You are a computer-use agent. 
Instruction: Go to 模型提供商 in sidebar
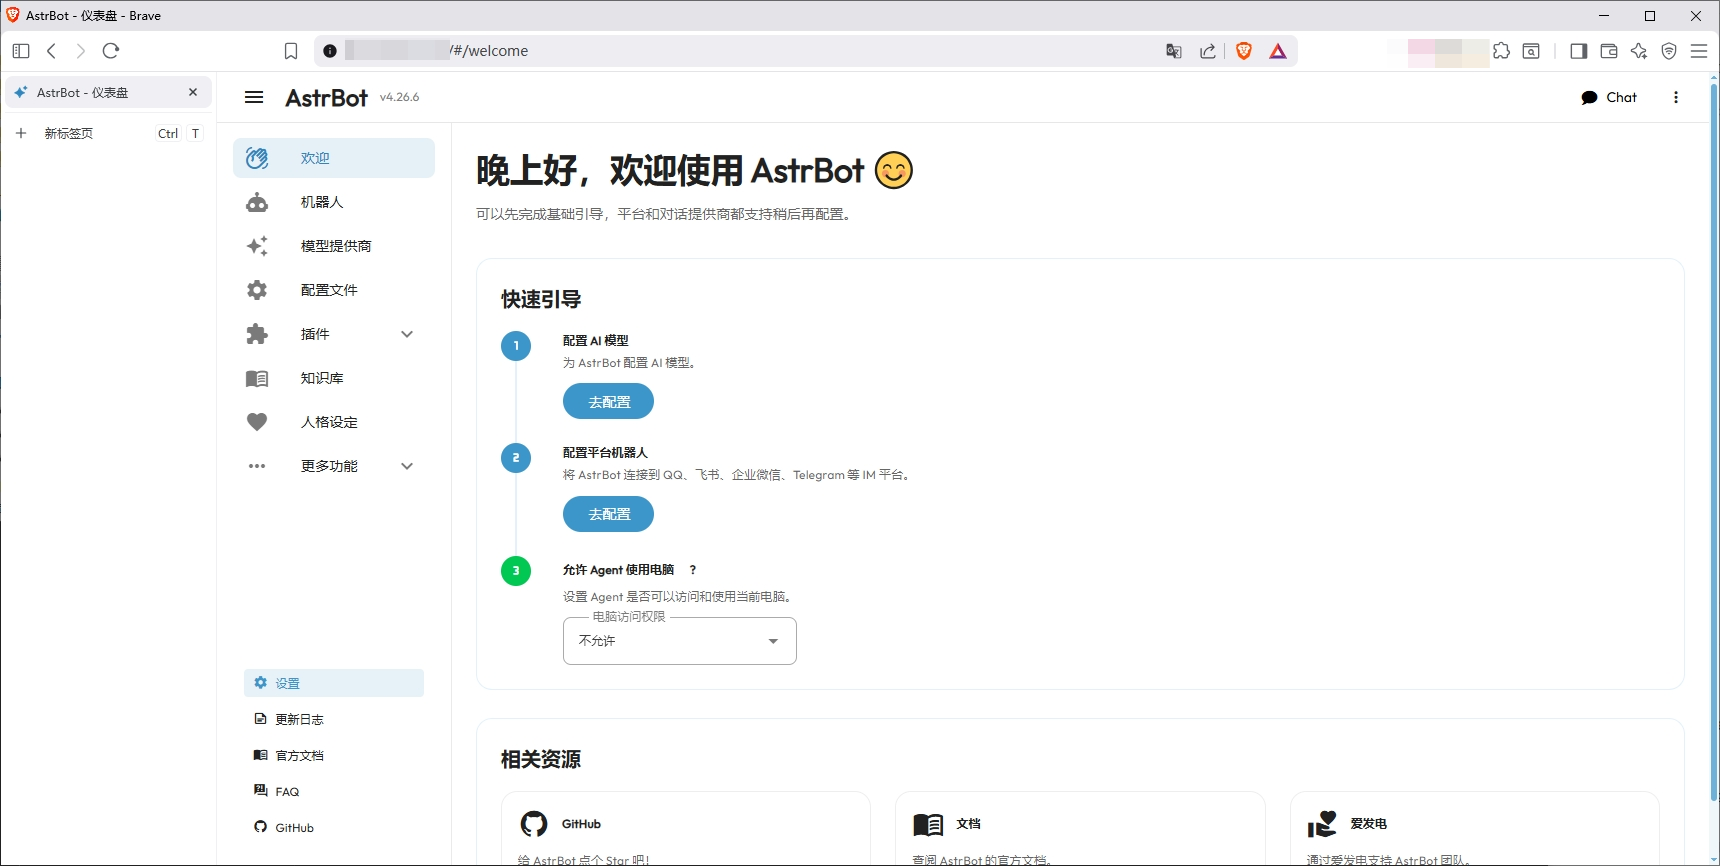334,246
